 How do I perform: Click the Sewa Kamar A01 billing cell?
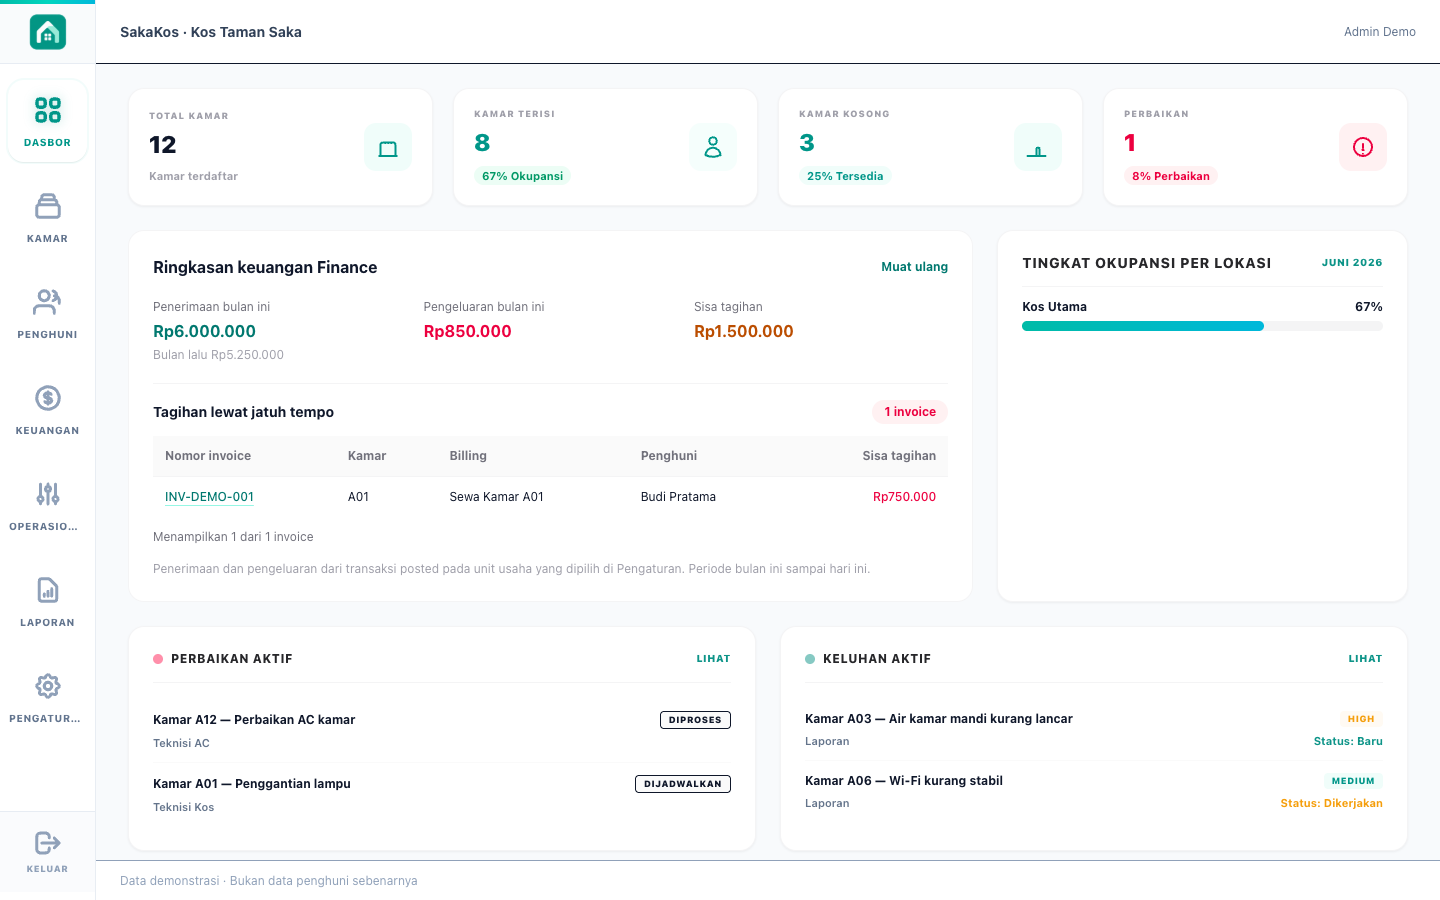tap(496, 497)
